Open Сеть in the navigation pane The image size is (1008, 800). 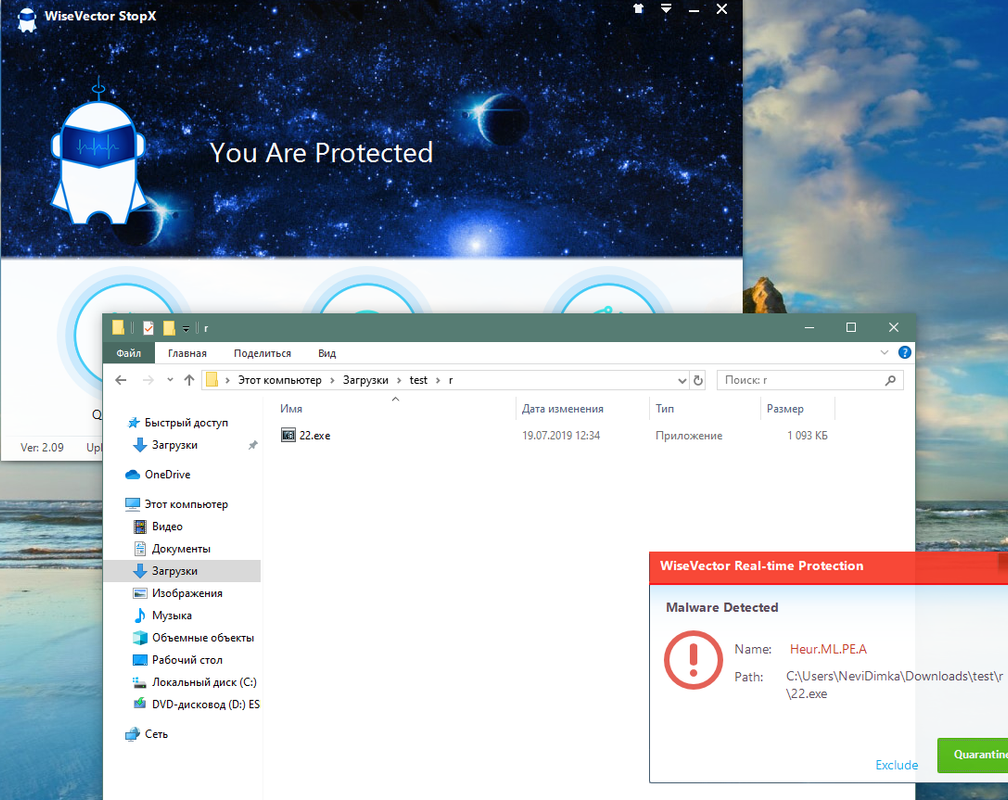pos(156,734)
